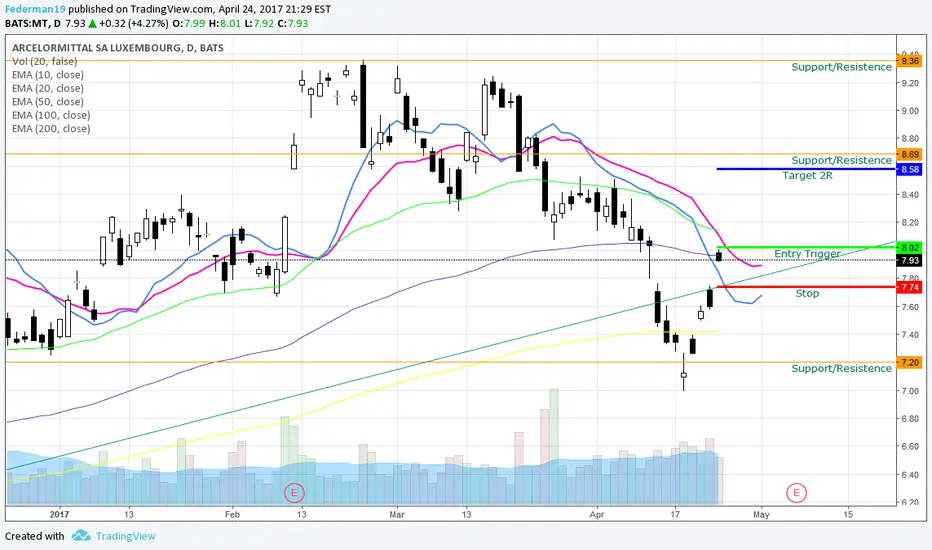This screenshot has height=550, width=932.
Task: Click the 9.00 price axis label
Action: [910, 111]
